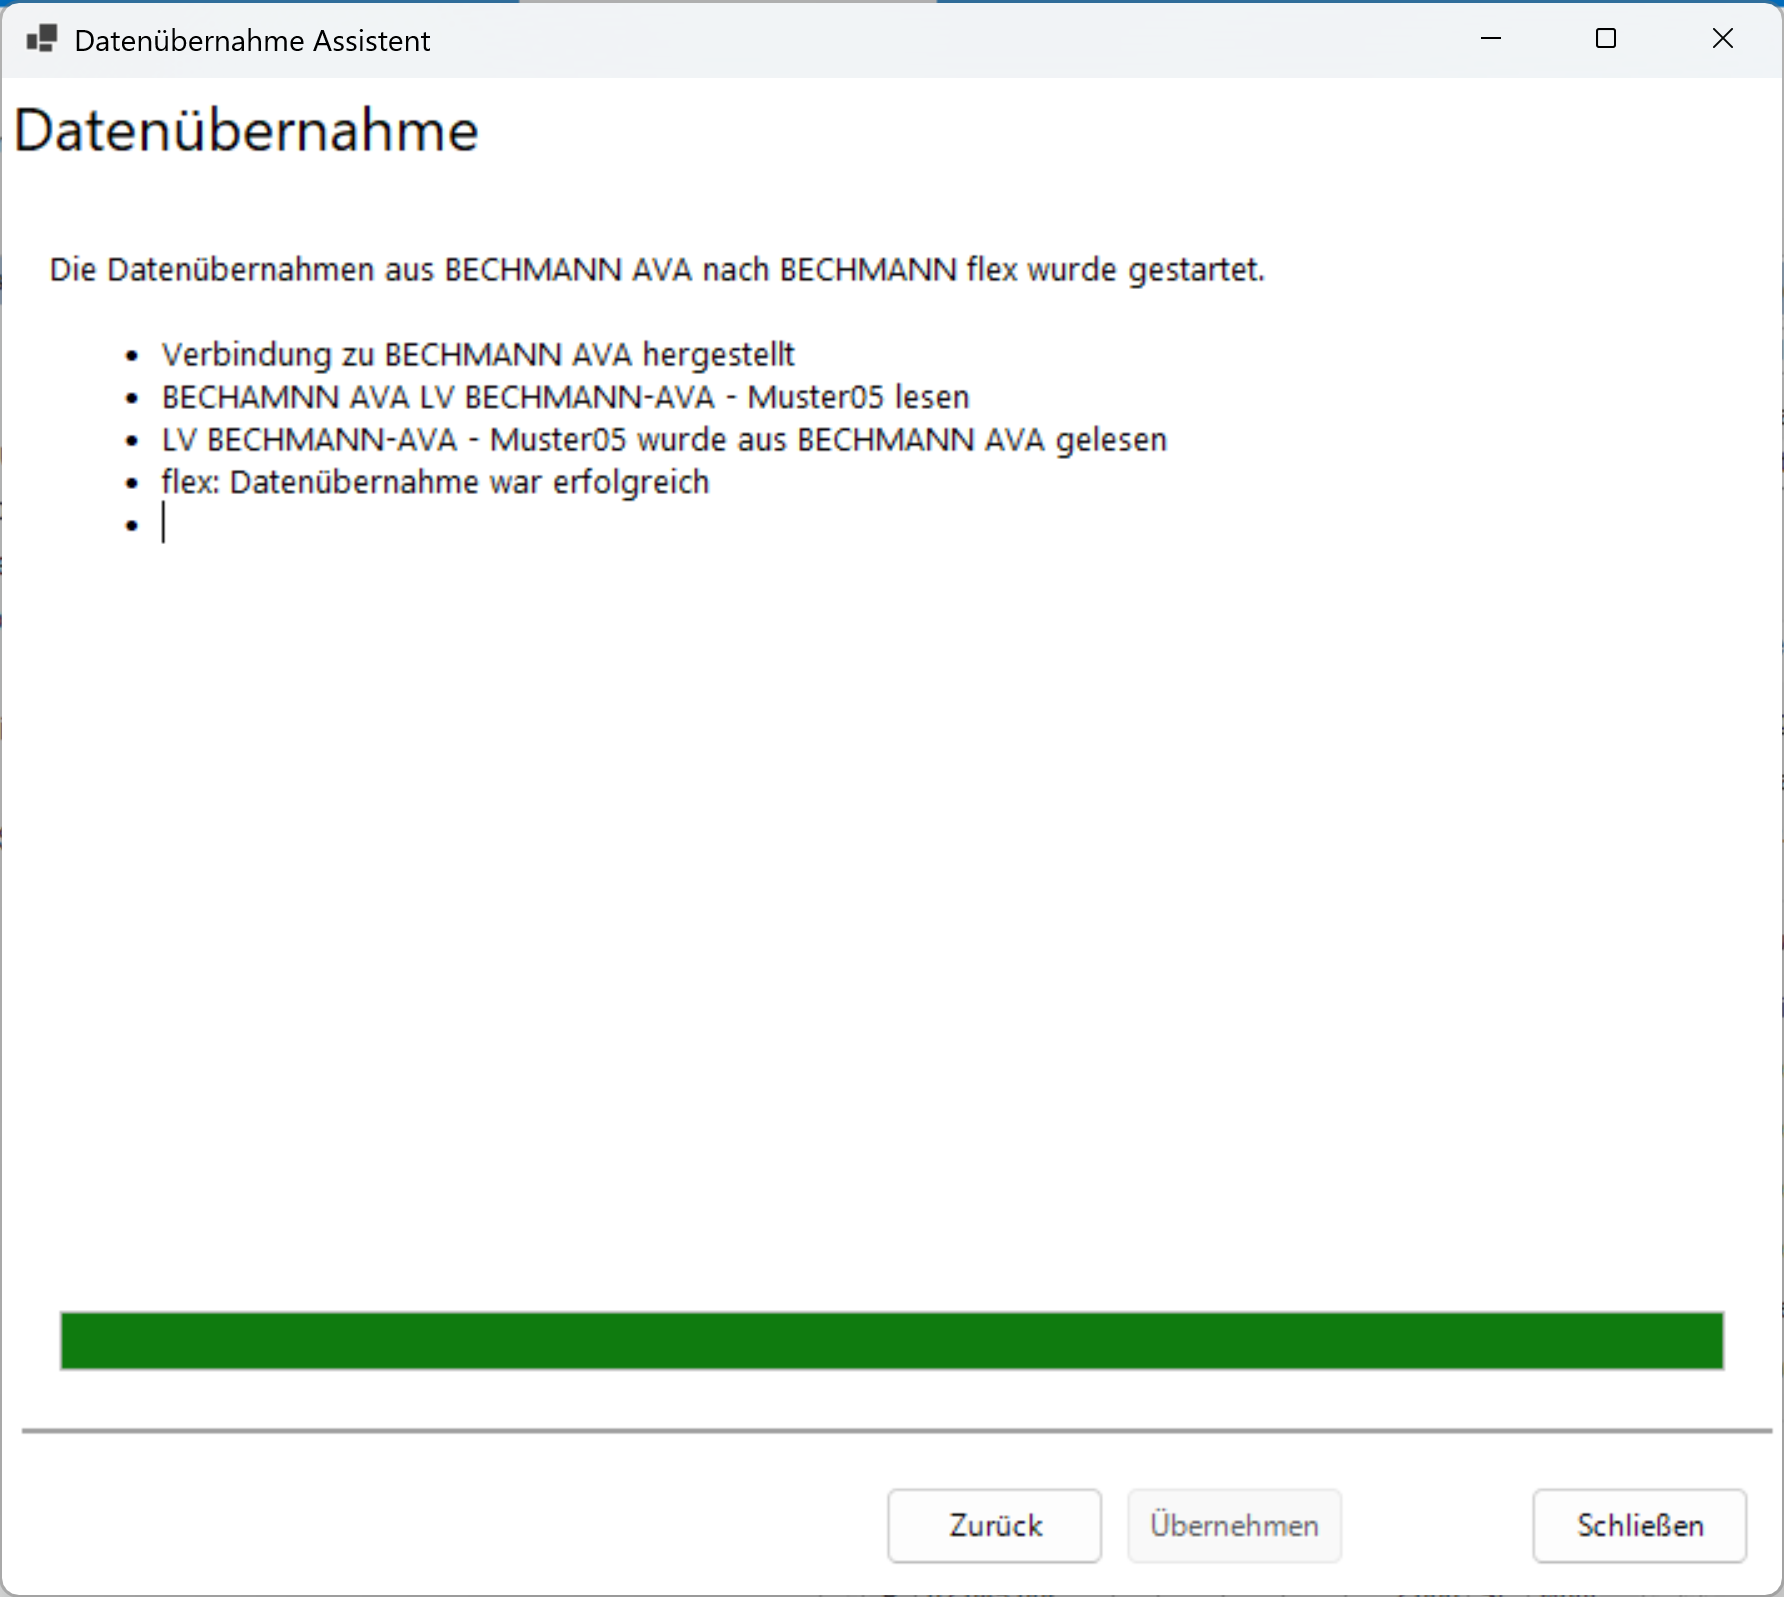The image size is (1784, 1597).
Task: Maximize the assistant window
Action: 1606,39
